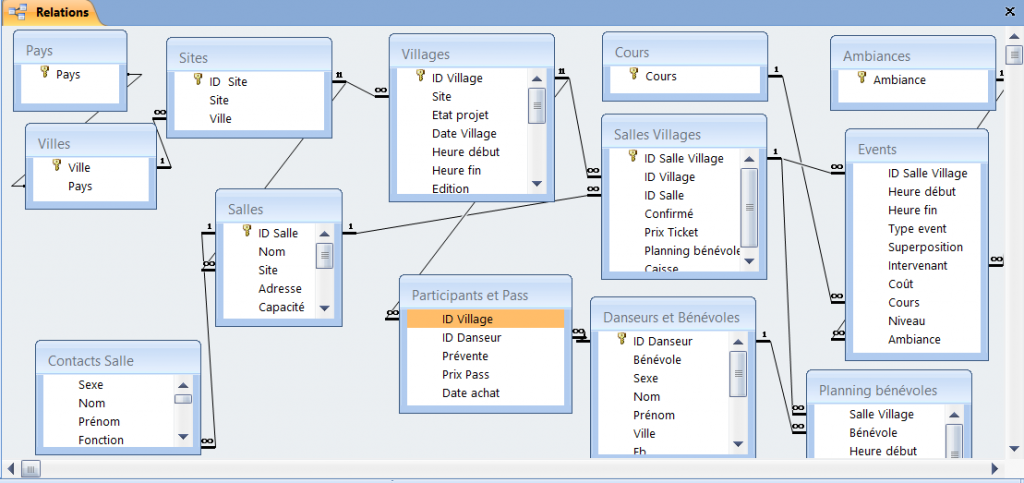Click the key icon beside ID Village
Image resolution: width=1024 pixels, height=483 pixels.
coord(420,78)
